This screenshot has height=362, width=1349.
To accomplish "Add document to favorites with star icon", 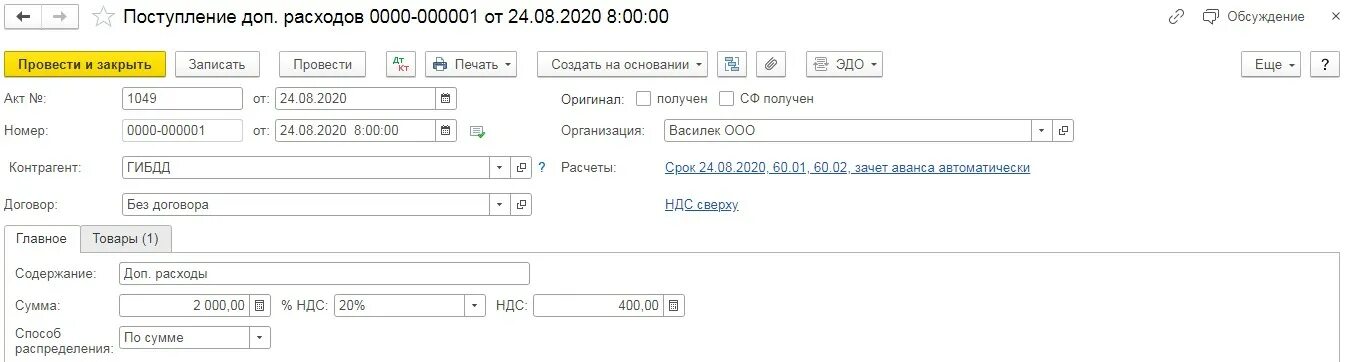I will coord(103,17).
